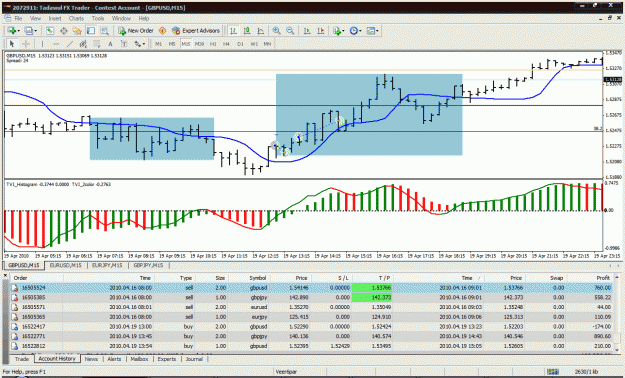Open the Alerts terminal tab
Viewport: 625px width, 378px height.
(x=114, y=359)
